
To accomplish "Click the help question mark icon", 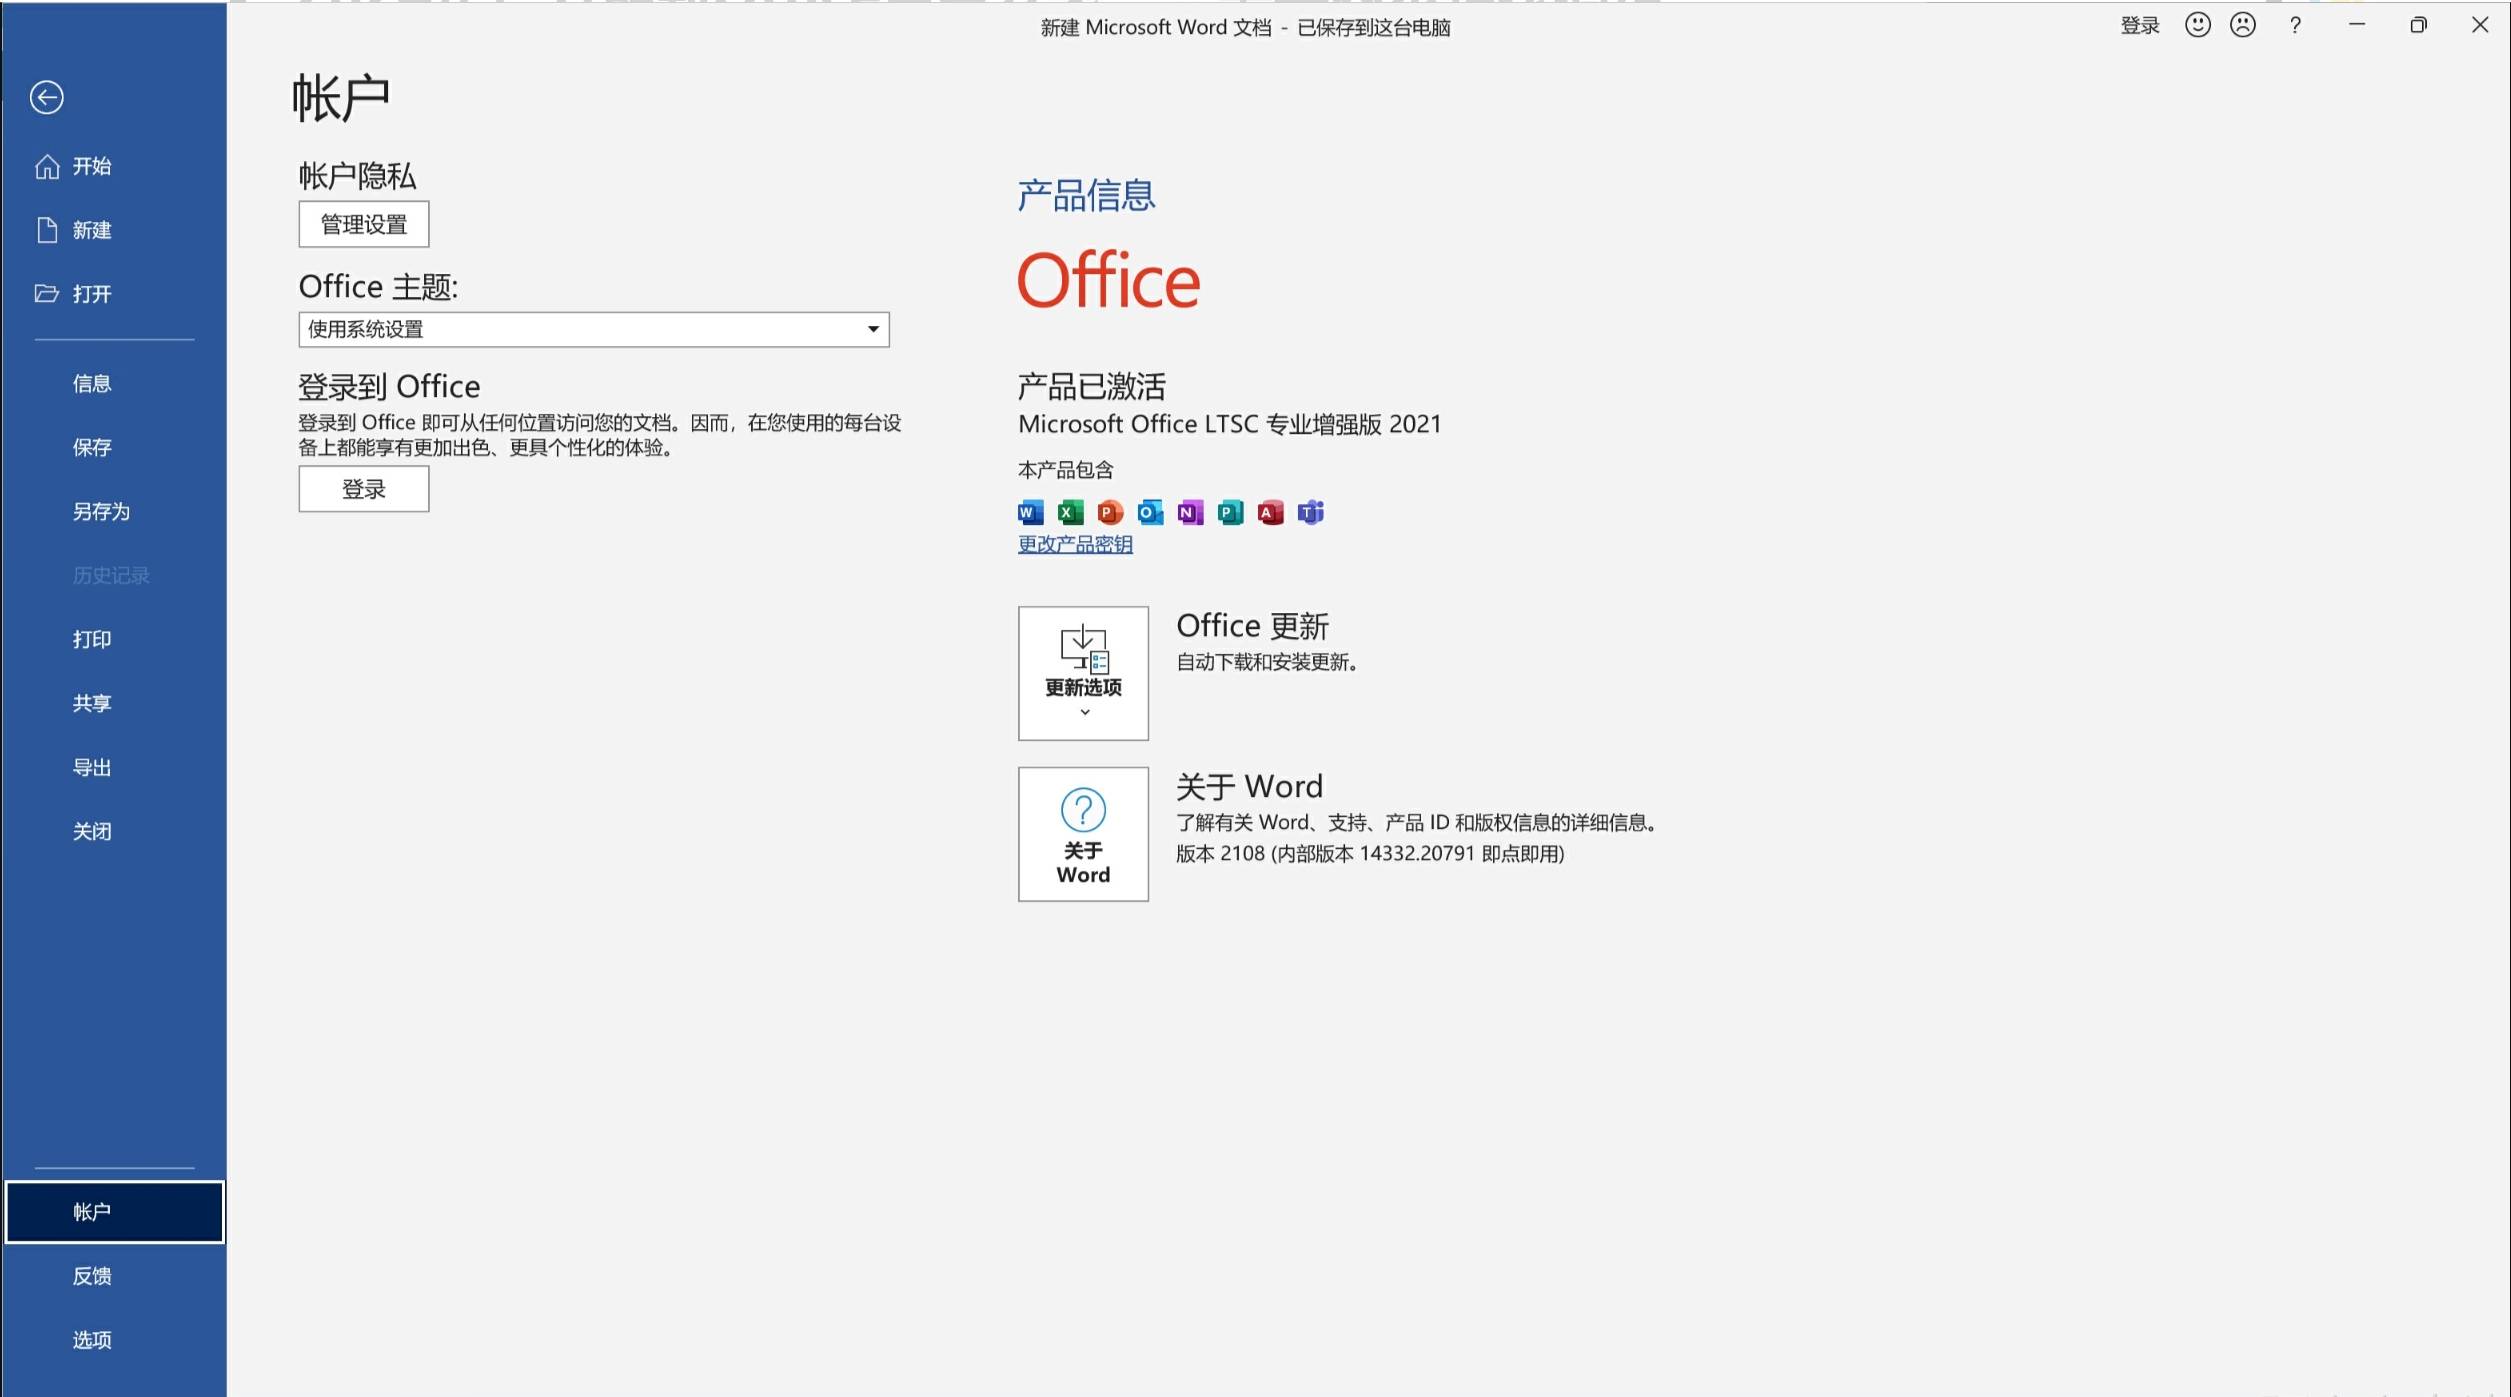I will coord(2295,26).
